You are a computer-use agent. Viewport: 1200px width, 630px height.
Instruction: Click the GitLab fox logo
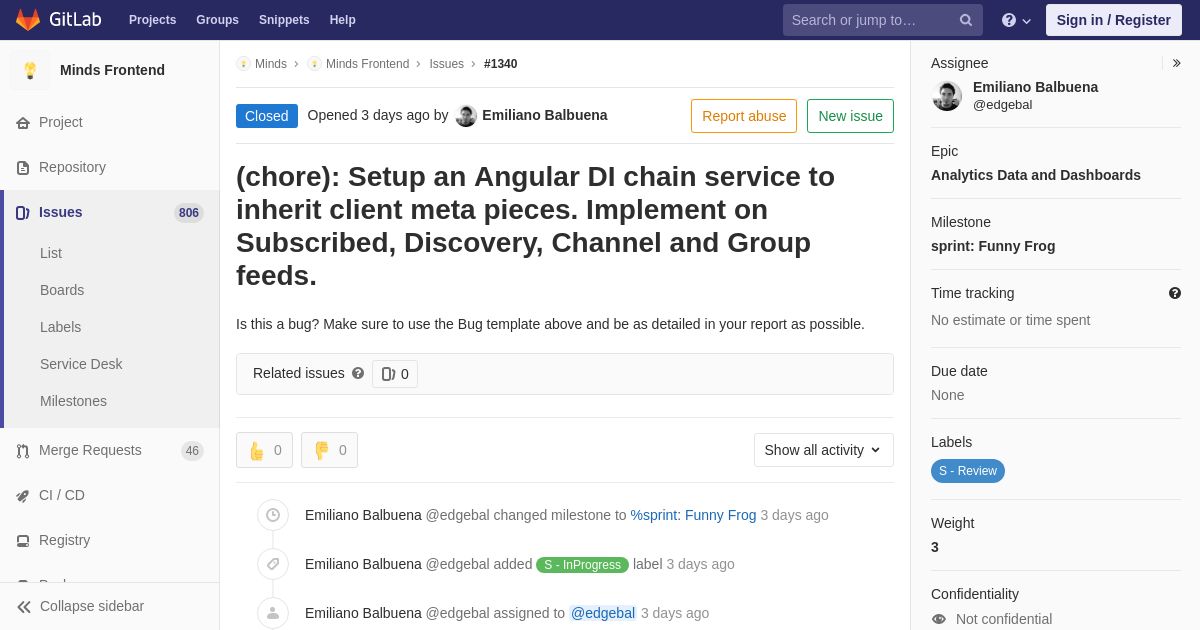(28, 20)
